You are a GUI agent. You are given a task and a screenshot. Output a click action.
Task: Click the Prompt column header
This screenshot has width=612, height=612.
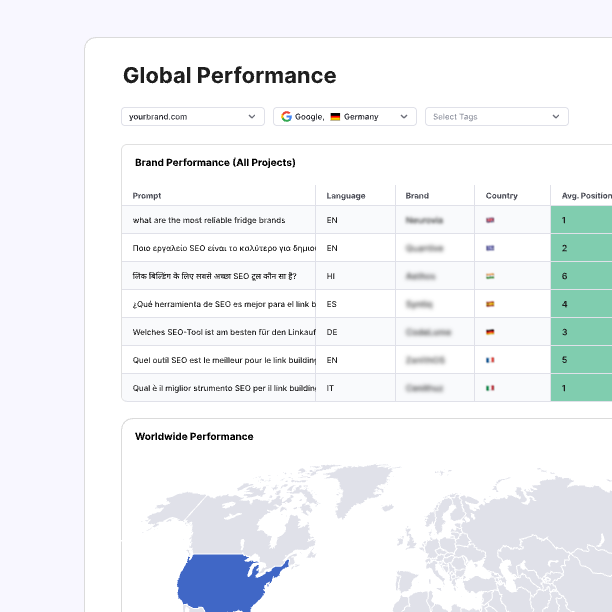[147, 196]
